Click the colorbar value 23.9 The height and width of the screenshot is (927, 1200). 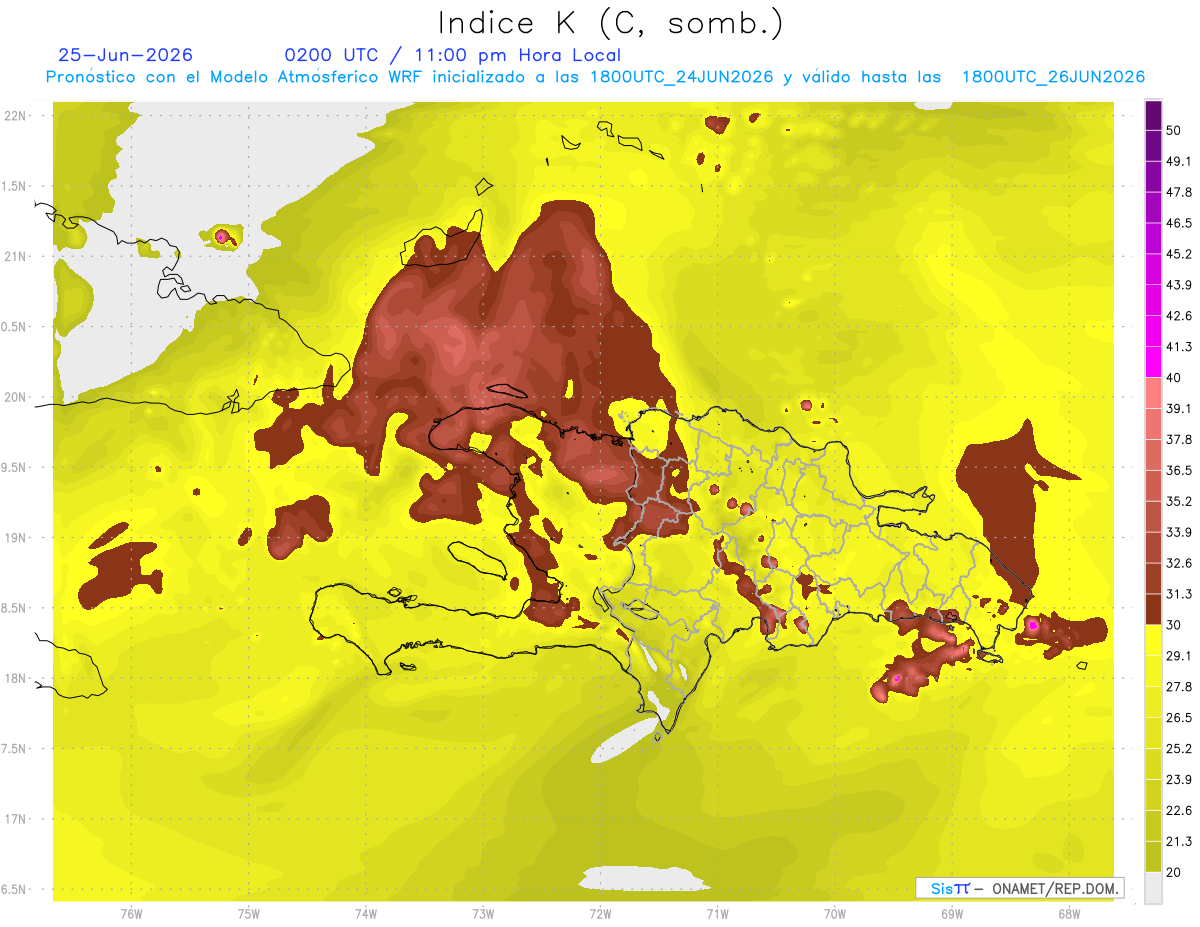click(x=1179, y=779)
